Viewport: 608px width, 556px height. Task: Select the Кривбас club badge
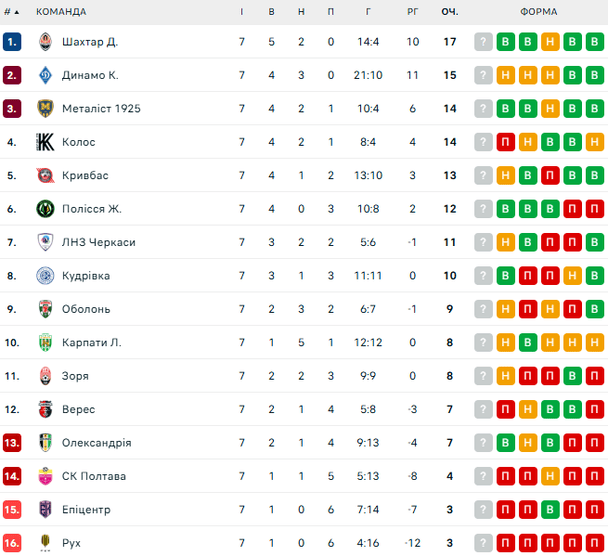pyautogui.click(x=44, y=176)
